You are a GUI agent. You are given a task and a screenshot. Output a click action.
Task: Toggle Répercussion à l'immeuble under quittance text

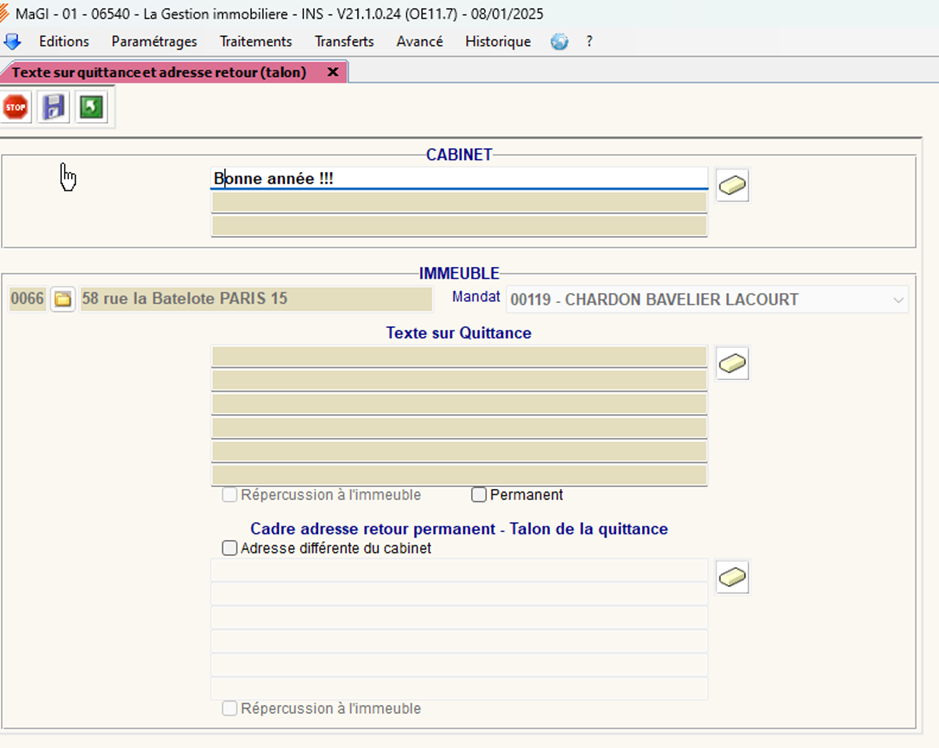tap(230, 495)
